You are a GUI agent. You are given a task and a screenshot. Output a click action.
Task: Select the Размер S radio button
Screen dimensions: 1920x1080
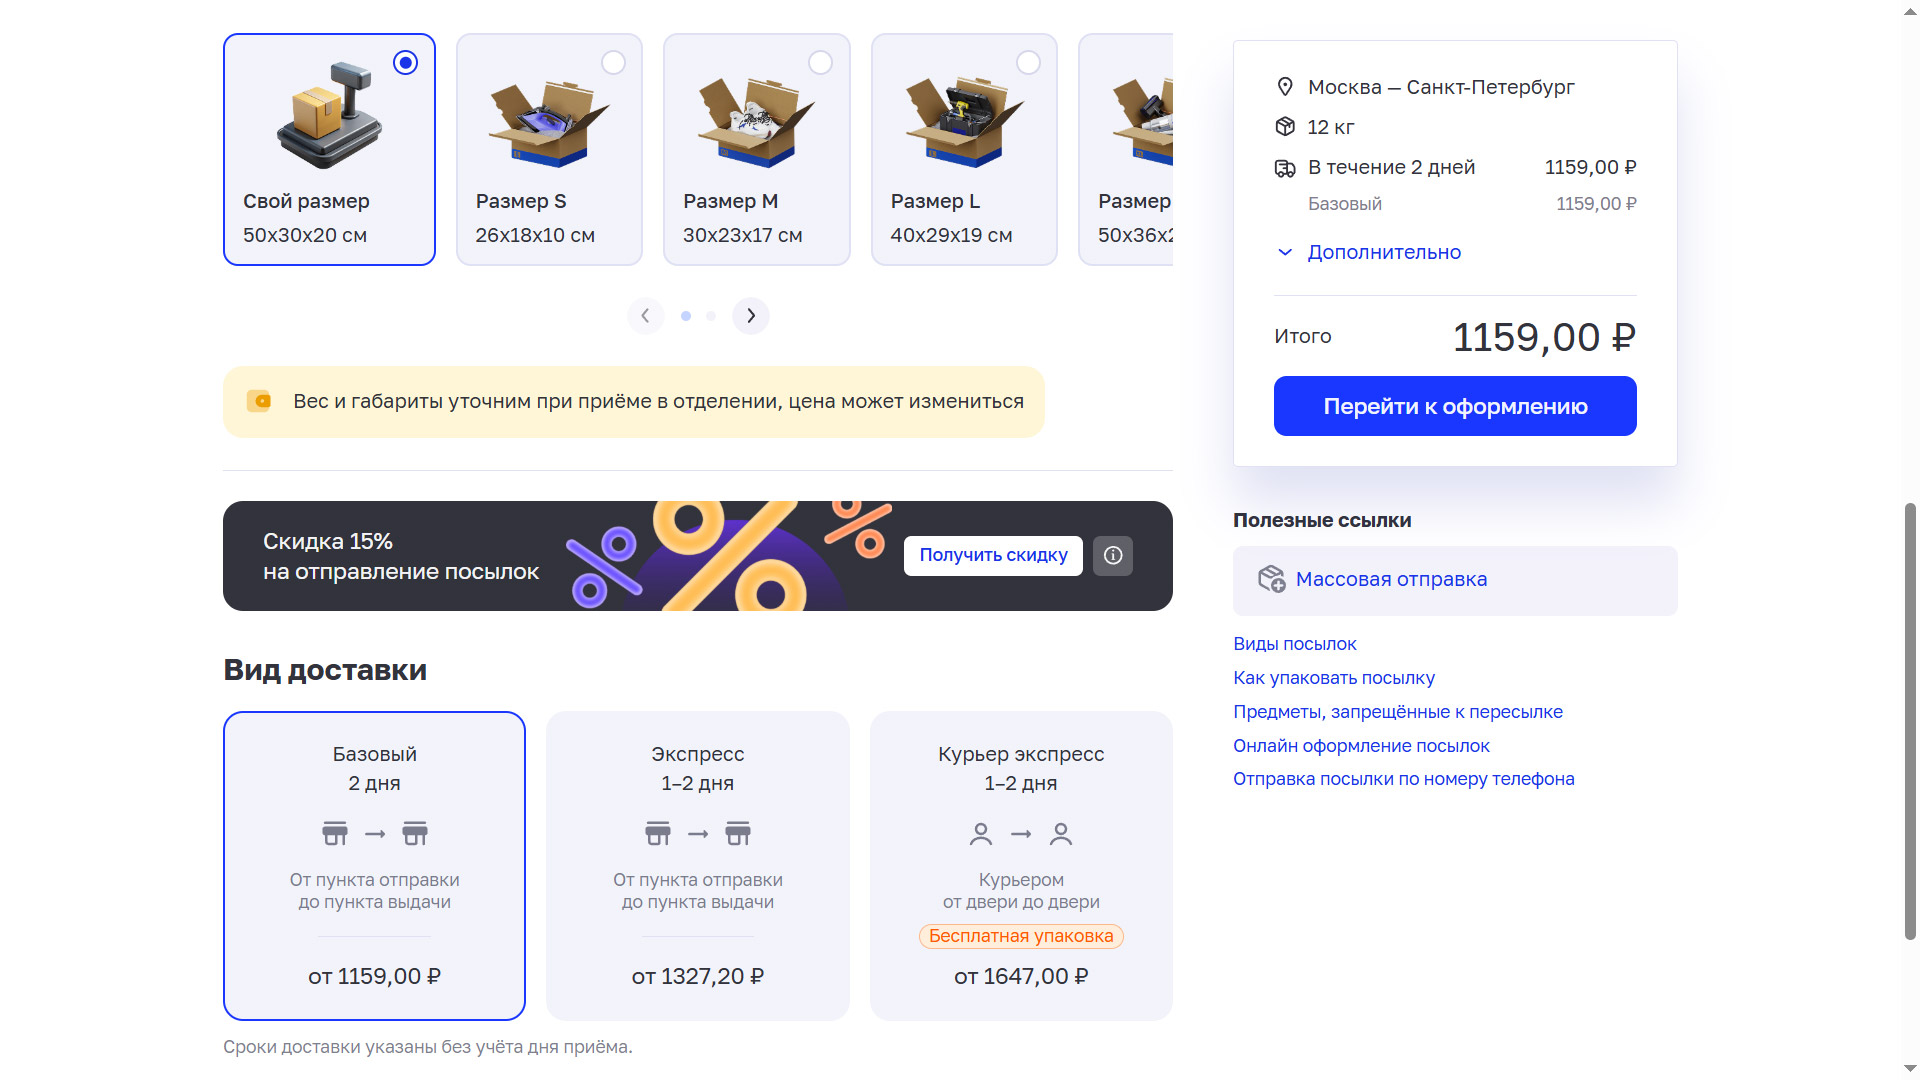(x=613, y=63)
